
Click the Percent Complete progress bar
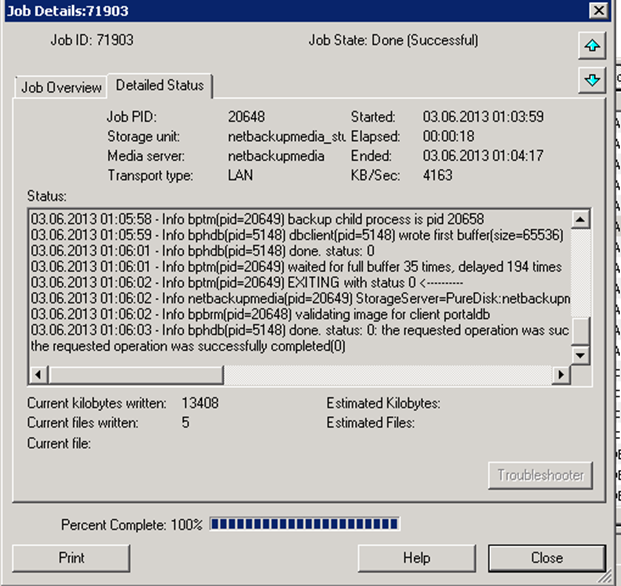point(304,524)
